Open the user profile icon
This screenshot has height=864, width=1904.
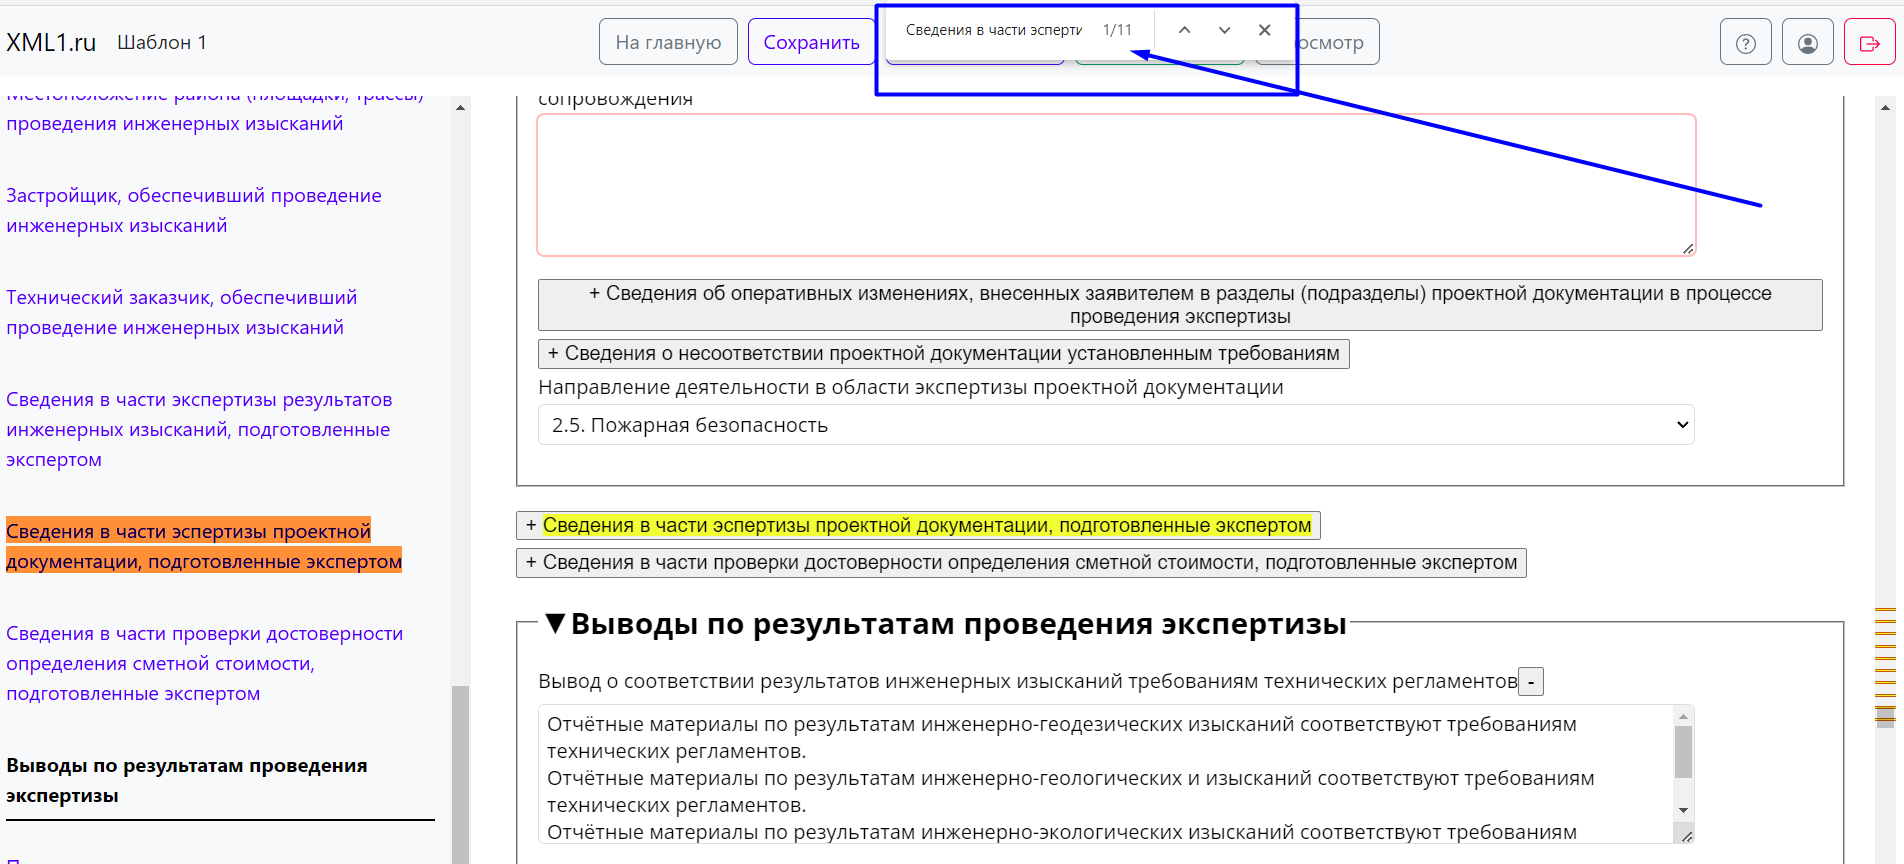tap(1807, 43)
